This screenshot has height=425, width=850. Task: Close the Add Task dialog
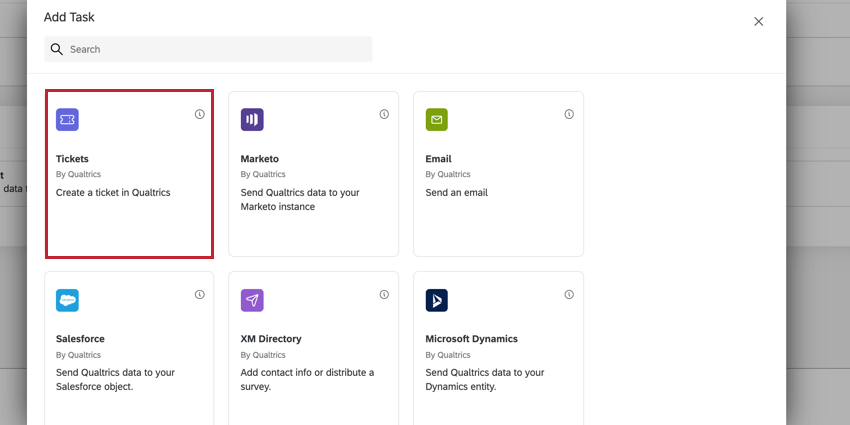coord(758,21)
